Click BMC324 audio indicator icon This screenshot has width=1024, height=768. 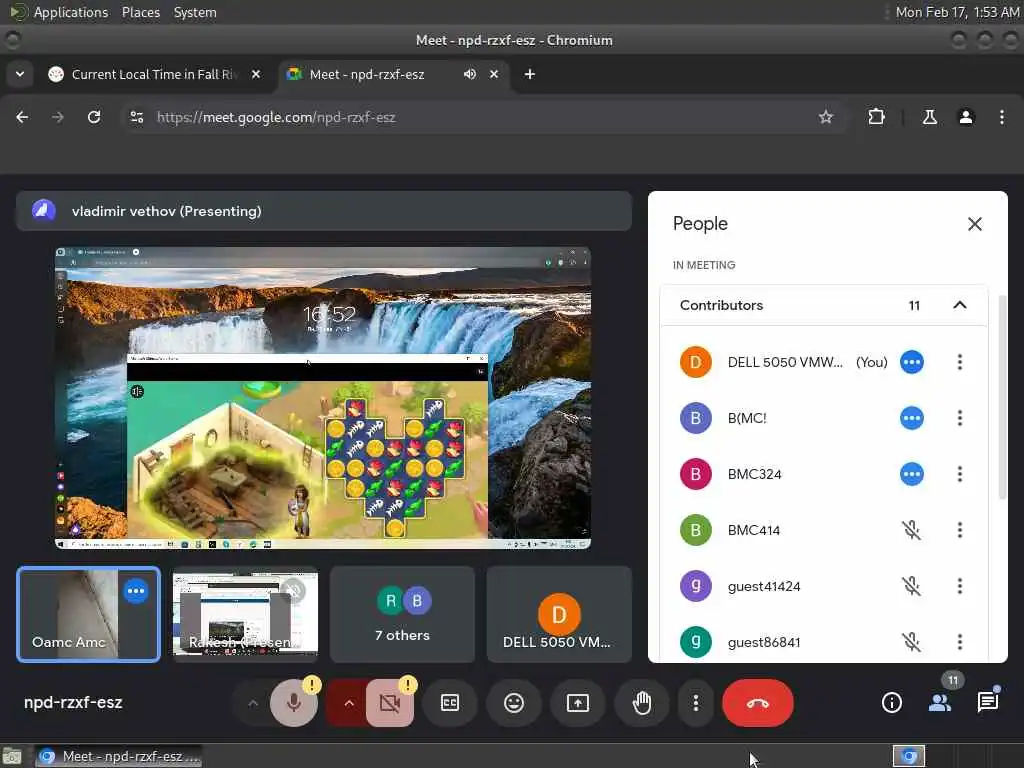click(912, 474)
